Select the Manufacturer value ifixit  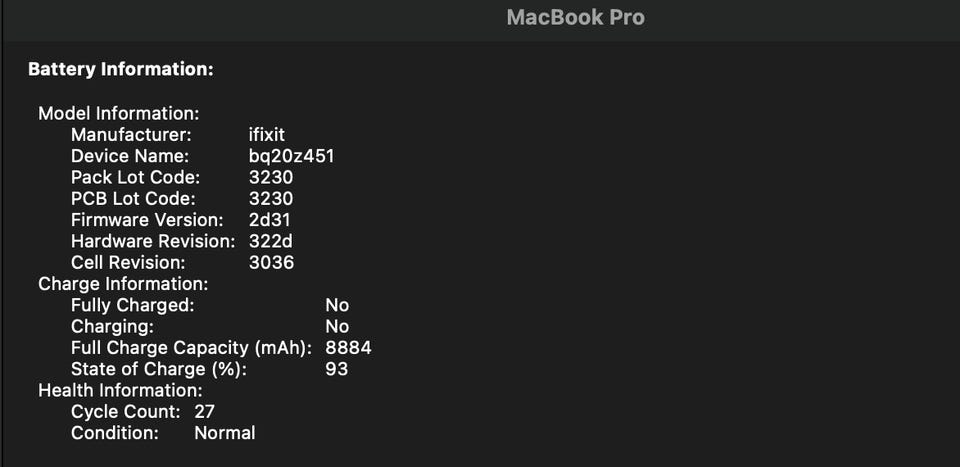coord(269,134)
